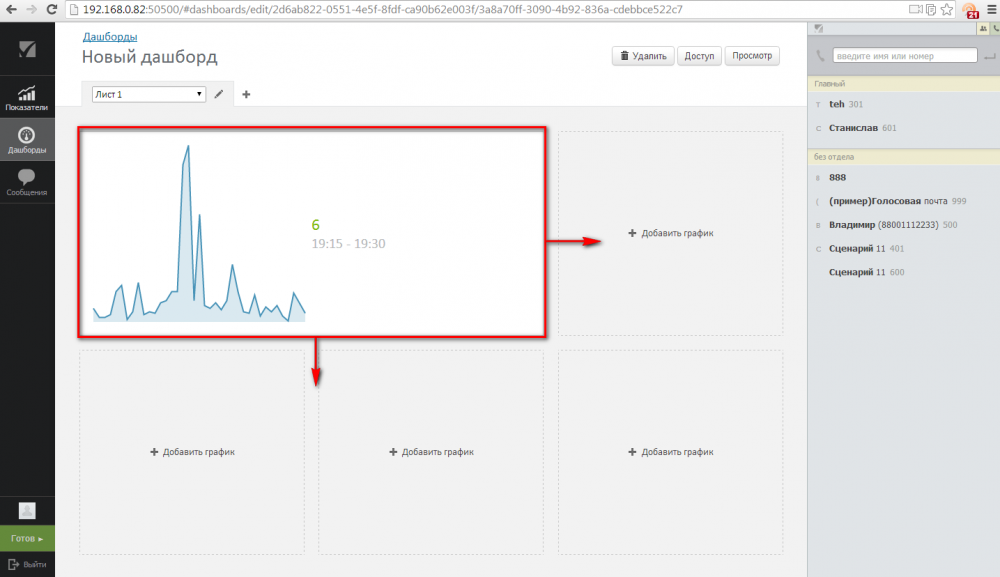
Task: Click the app logo at top left
Action: [27, 50]
